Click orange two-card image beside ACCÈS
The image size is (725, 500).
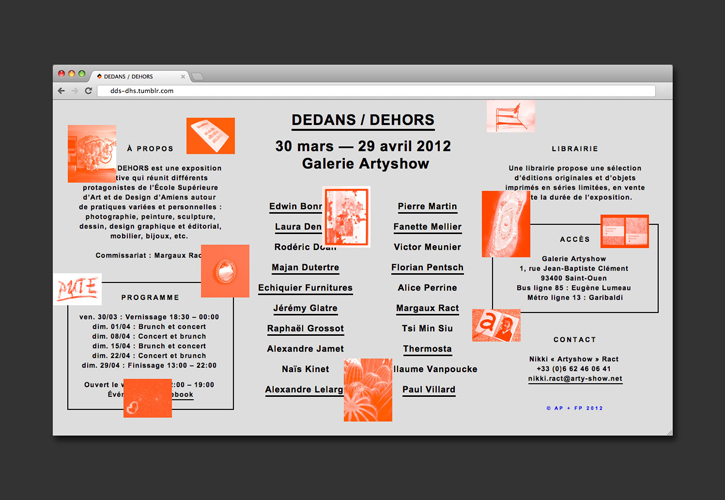[x=625, y=231]
